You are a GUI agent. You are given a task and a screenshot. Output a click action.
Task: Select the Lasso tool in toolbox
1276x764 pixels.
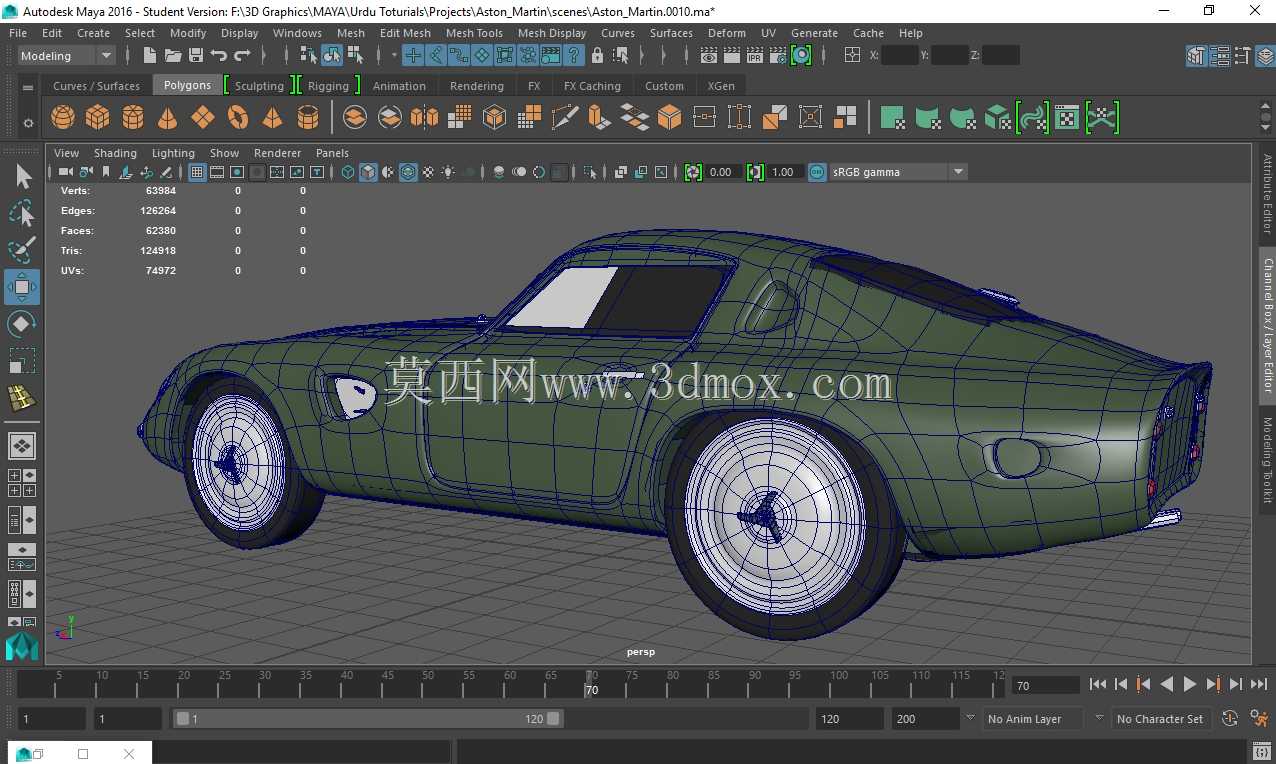[x=22, y=213]
